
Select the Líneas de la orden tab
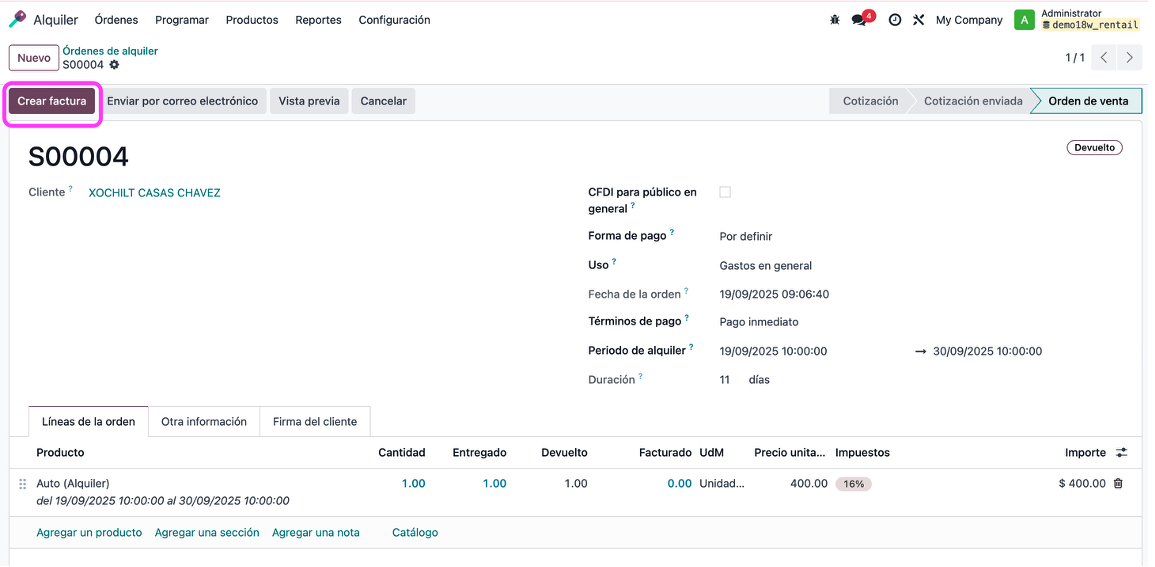coord(88,422)
